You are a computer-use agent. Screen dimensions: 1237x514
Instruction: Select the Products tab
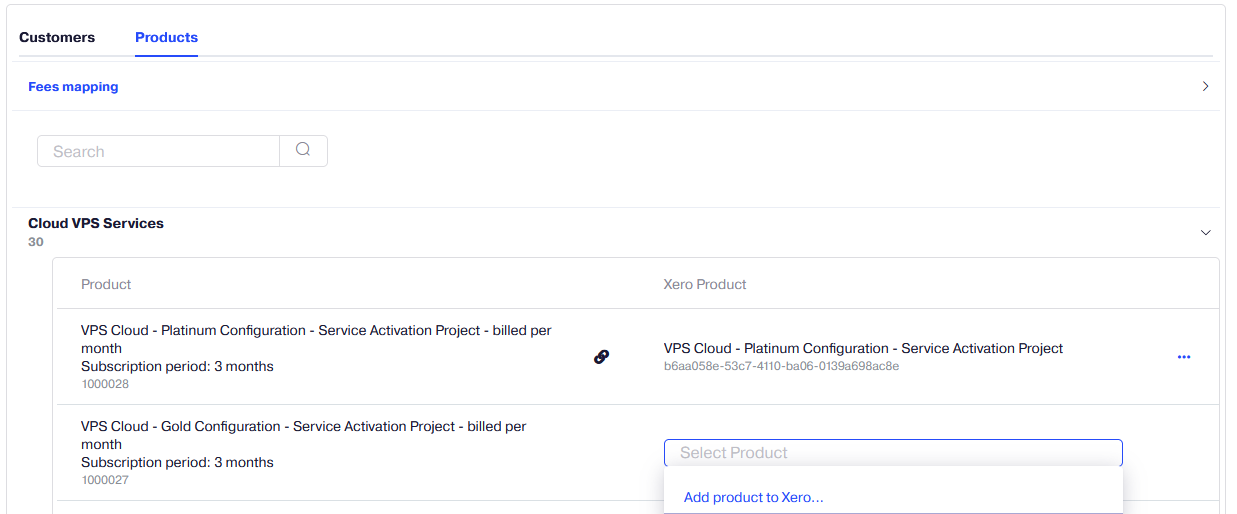(166, 37)
